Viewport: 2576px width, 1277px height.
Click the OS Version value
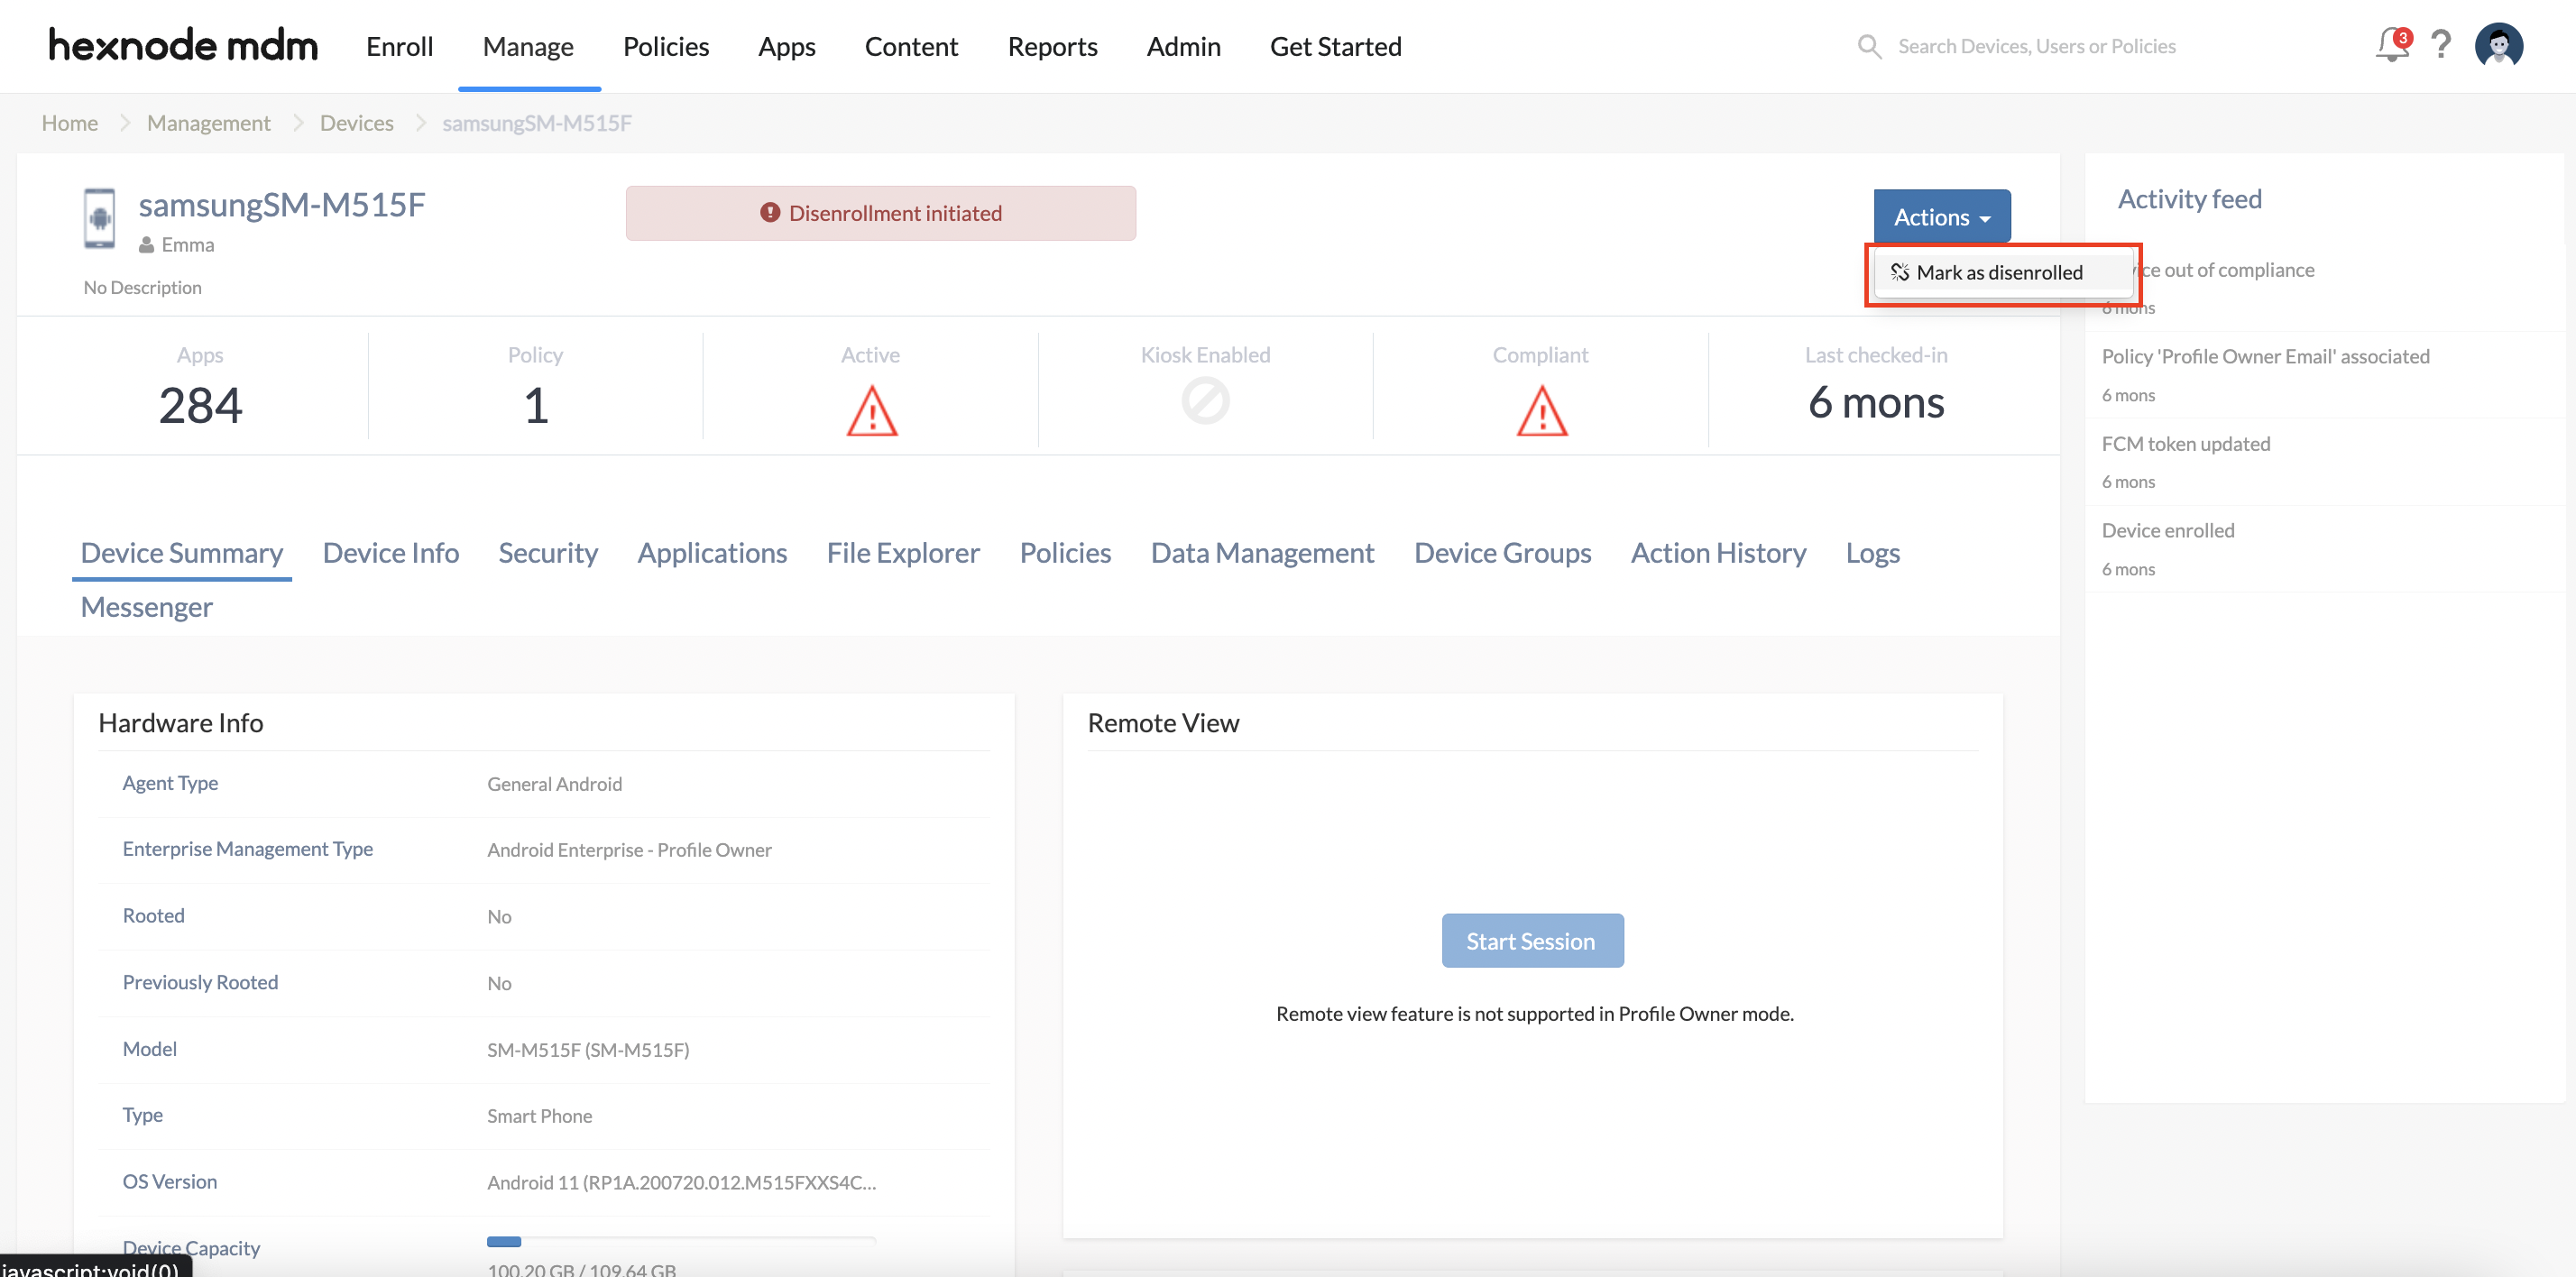(681, 1183)
